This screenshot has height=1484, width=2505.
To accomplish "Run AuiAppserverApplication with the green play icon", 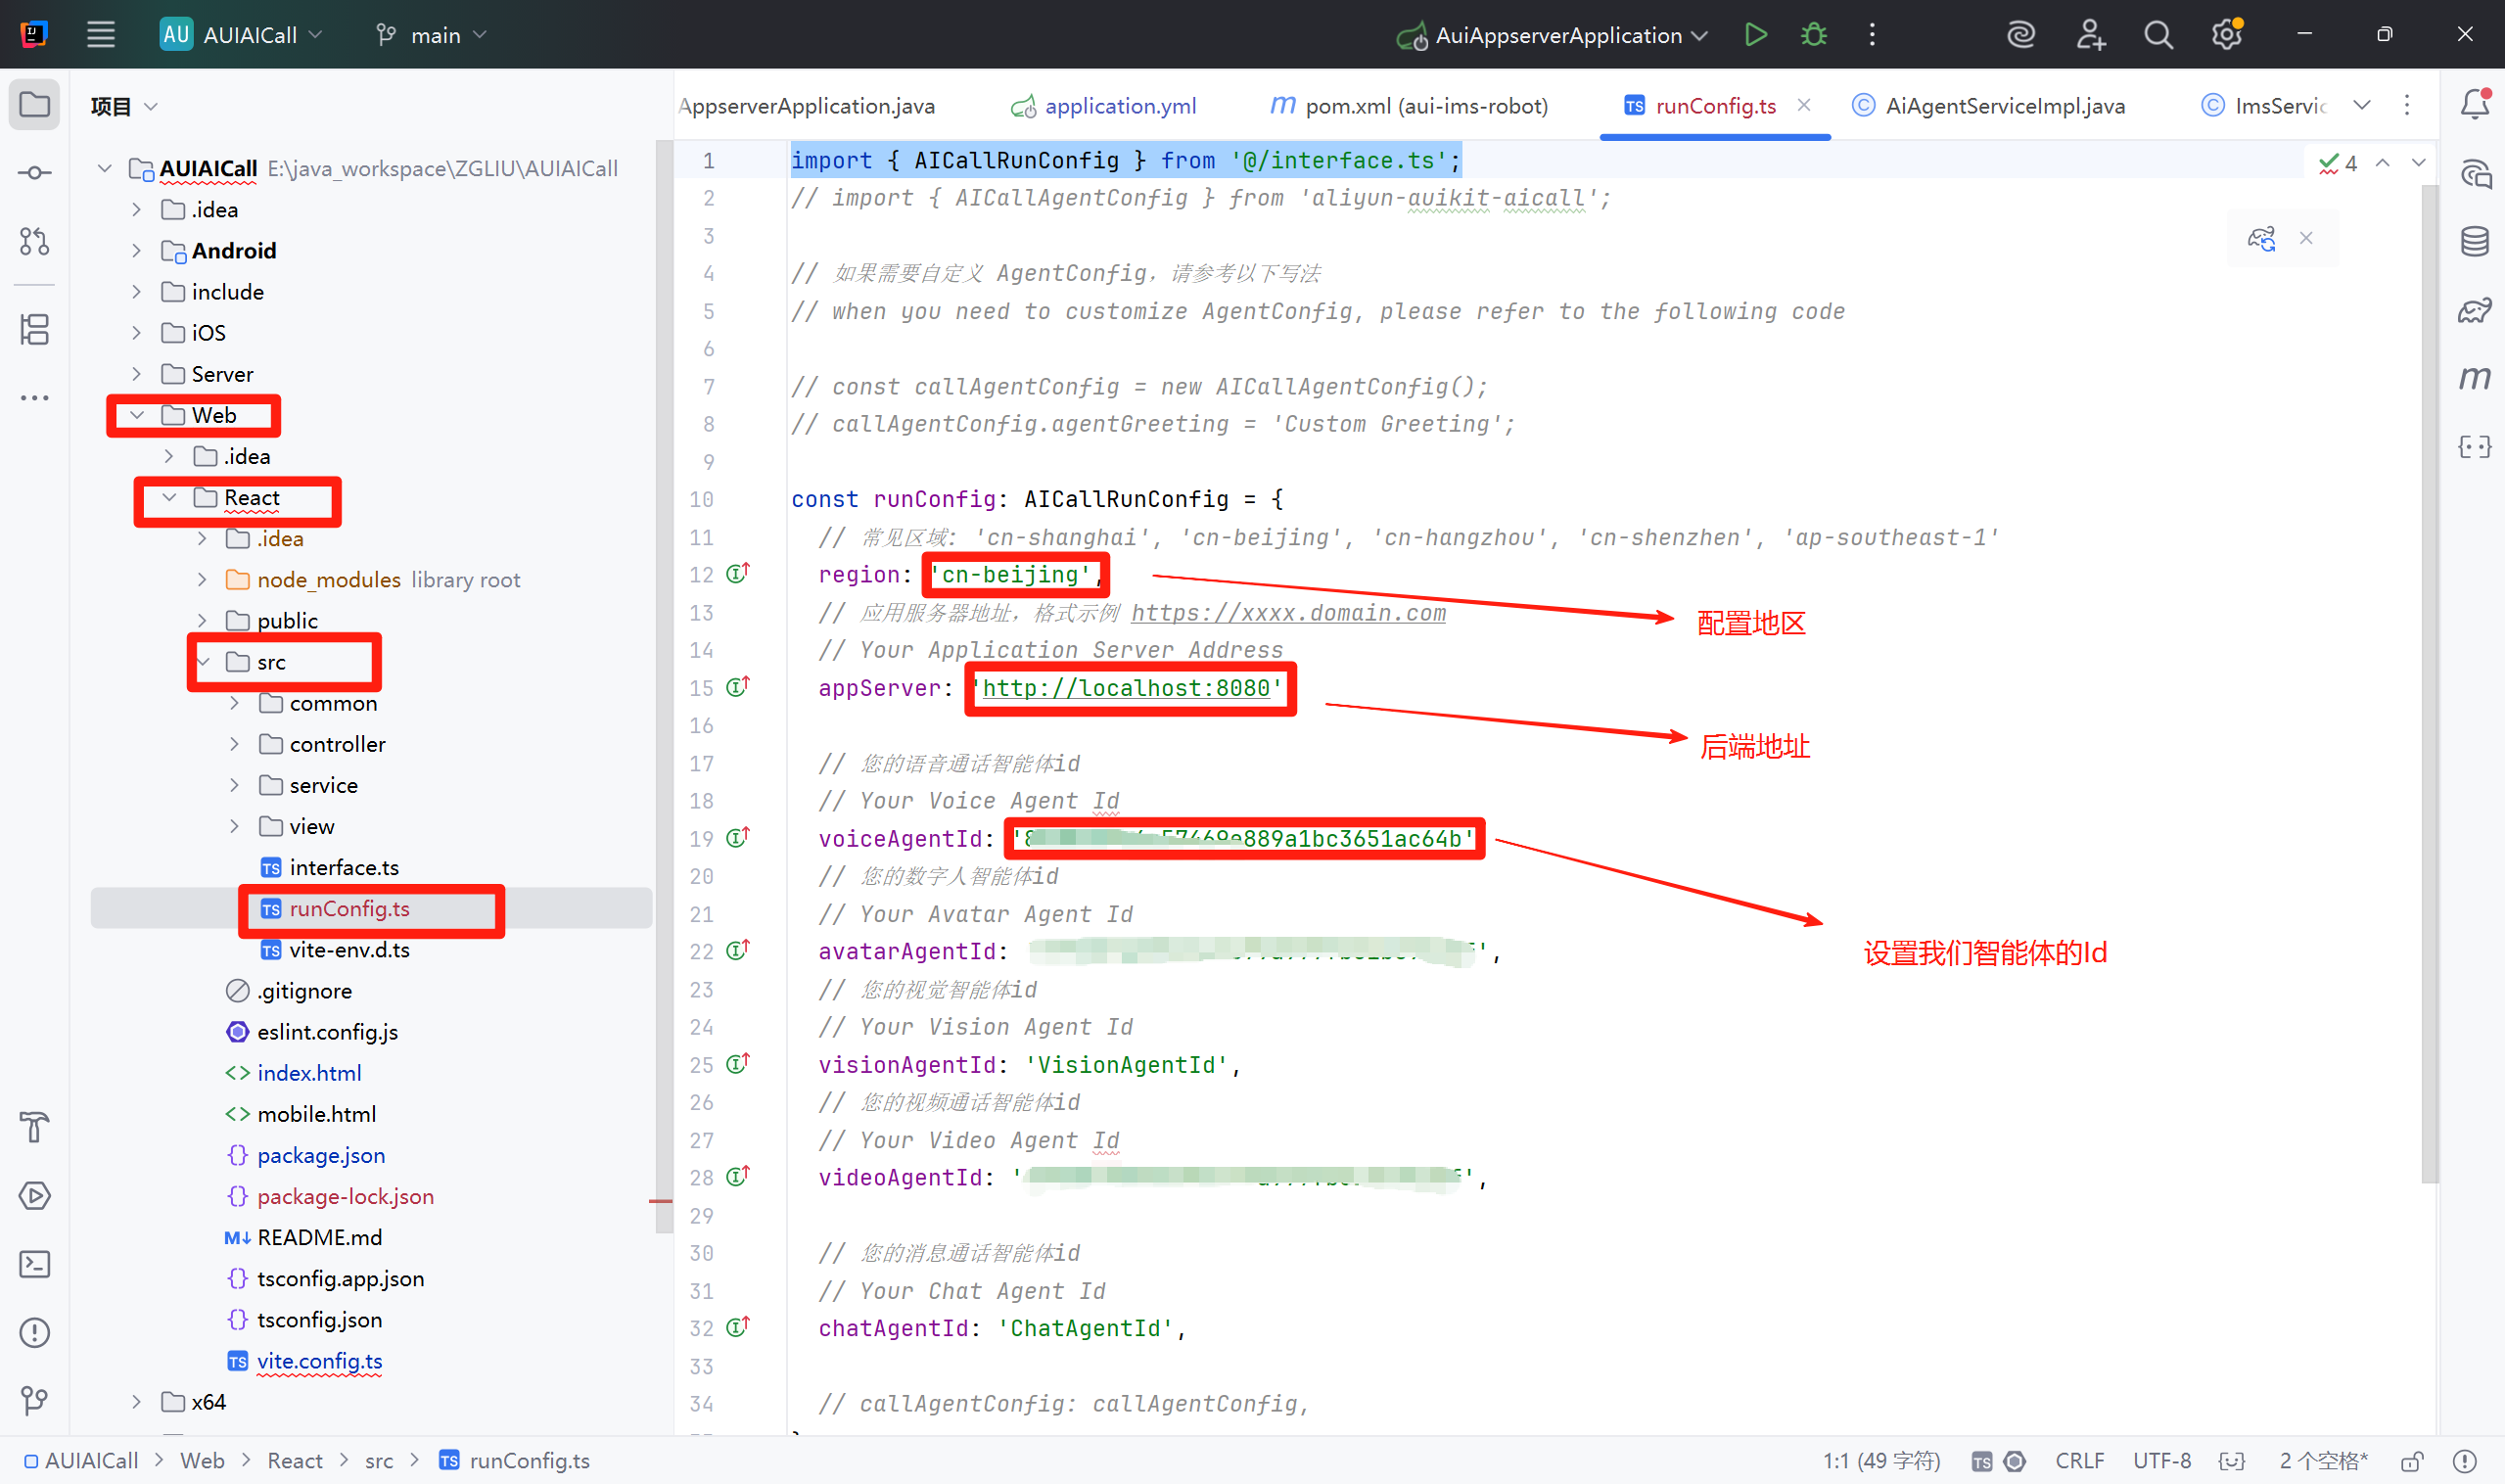I will 1755,35.
